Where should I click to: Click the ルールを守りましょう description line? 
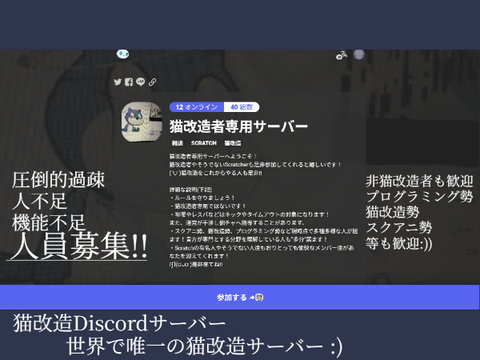[x=202, y=198]
